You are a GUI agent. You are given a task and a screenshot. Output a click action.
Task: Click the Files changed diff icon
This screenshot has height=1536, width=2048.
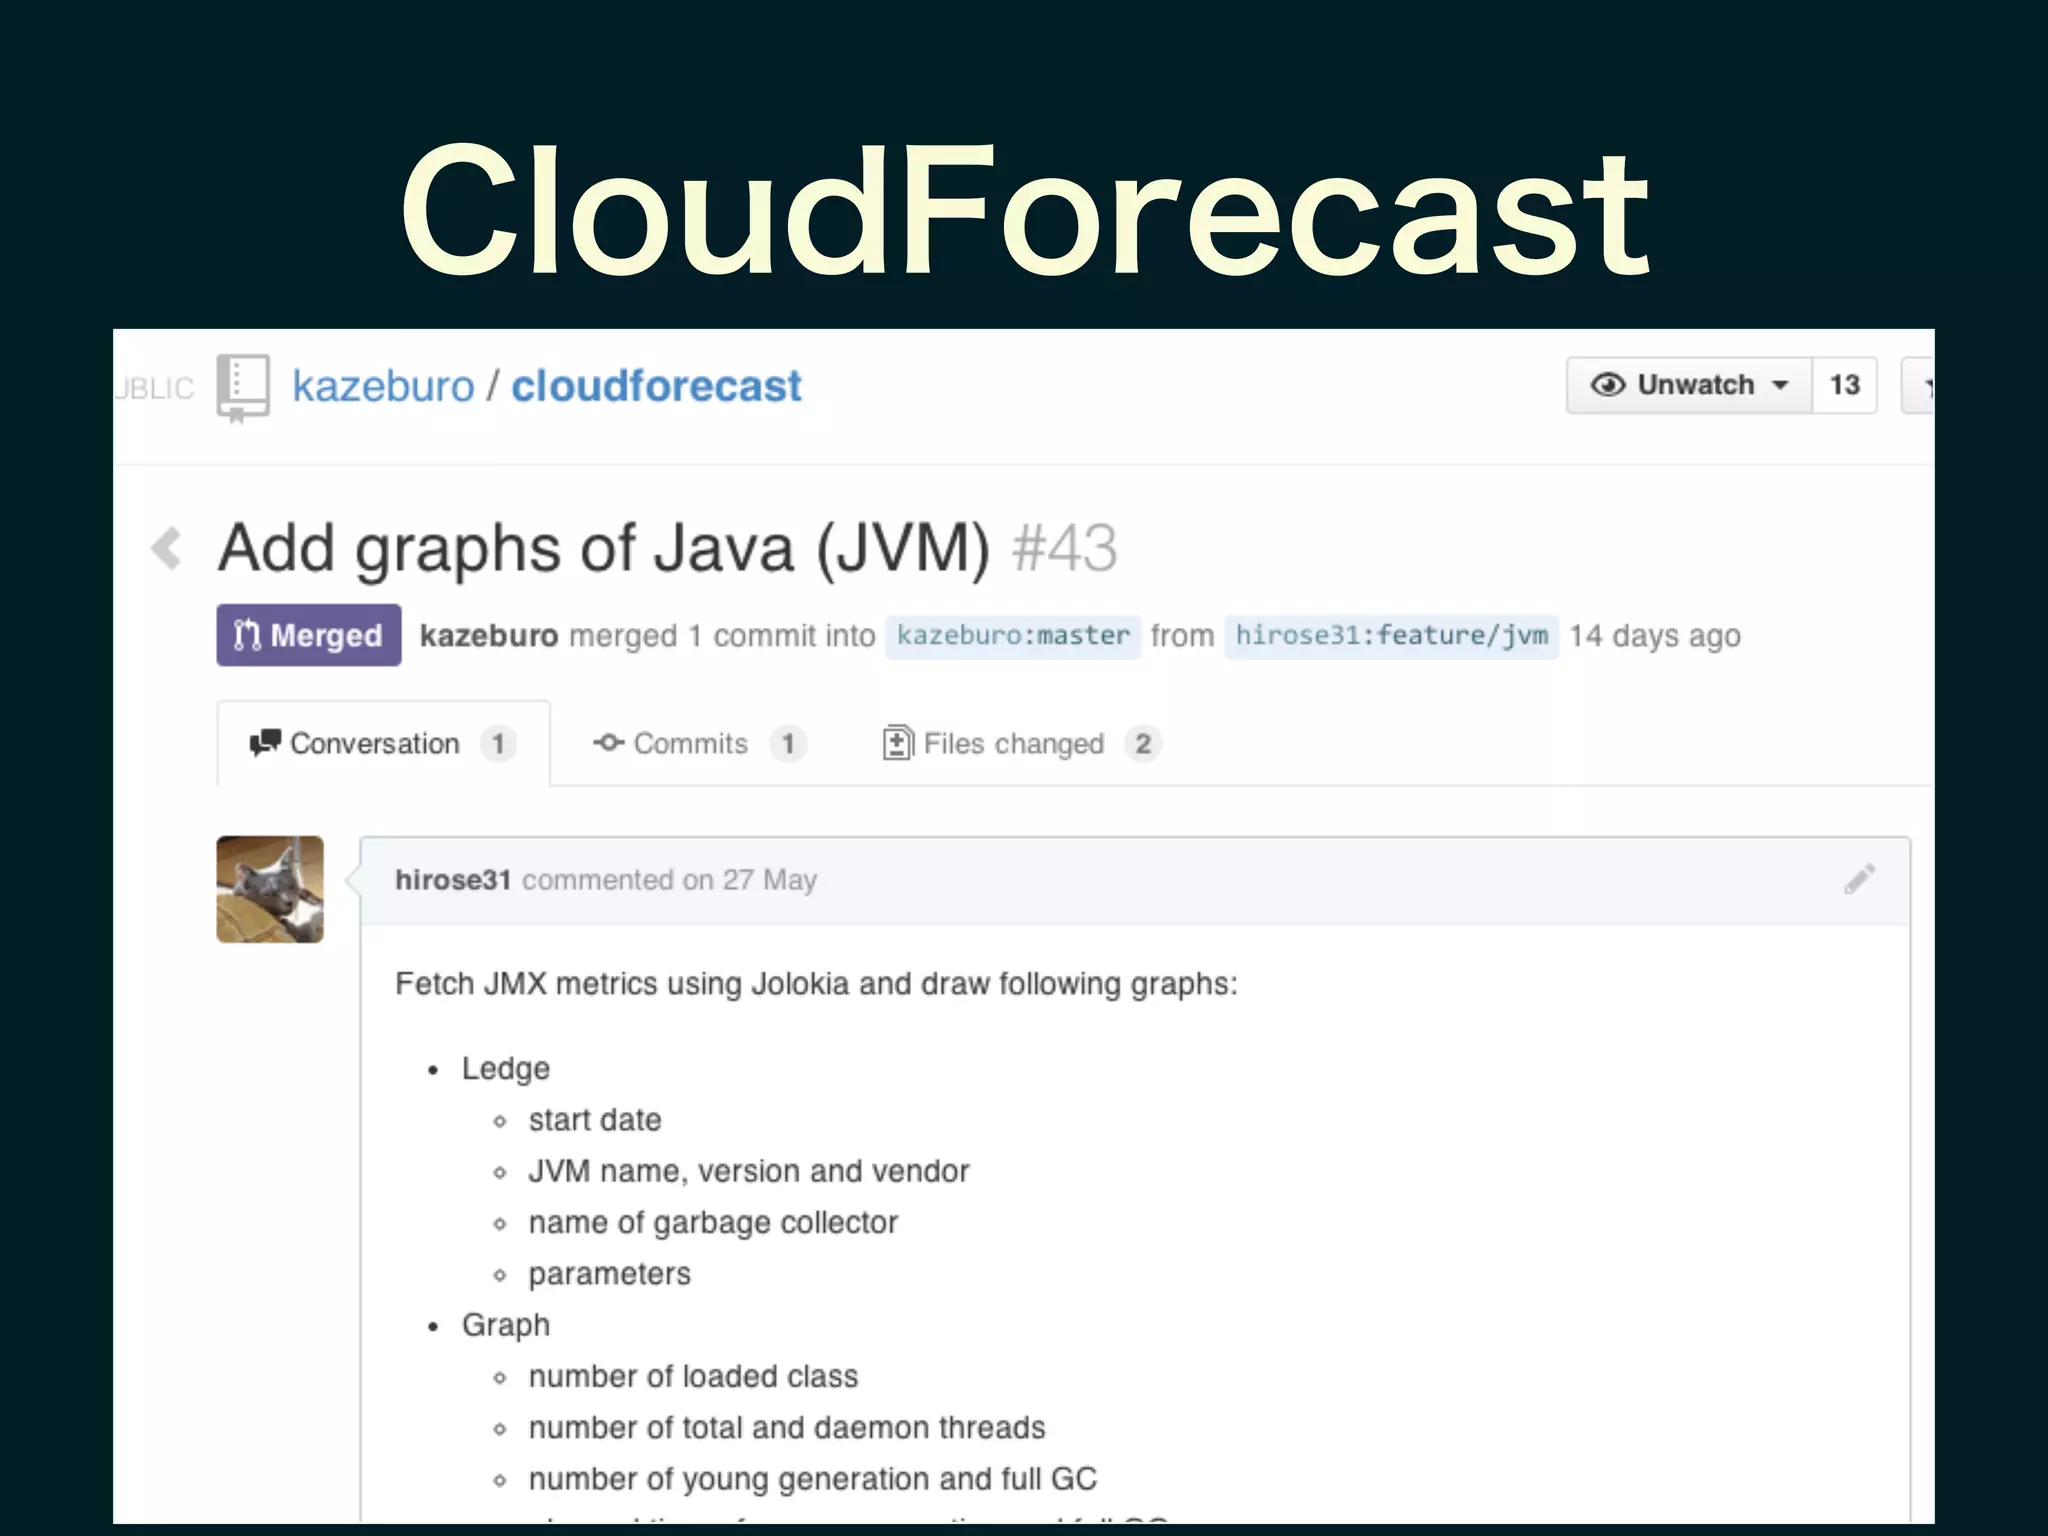point(897,743)
